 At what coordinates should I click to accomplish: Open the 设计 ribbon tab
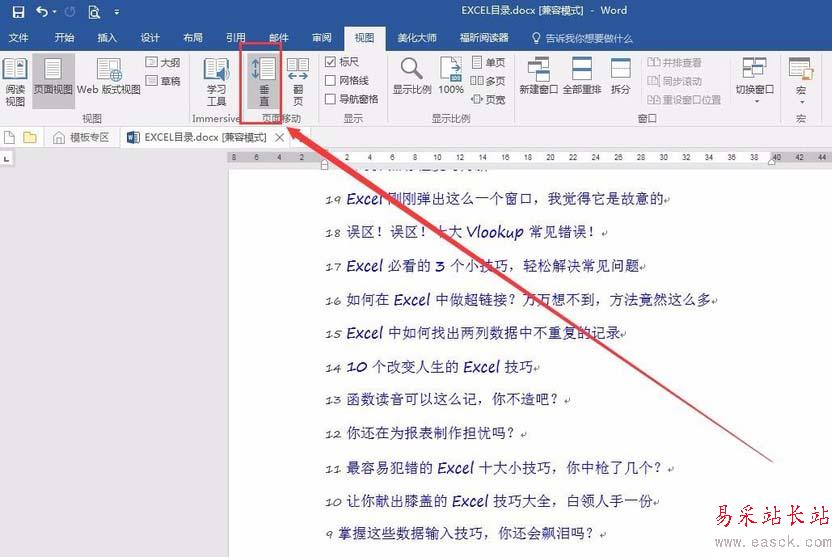pos(150,38)
